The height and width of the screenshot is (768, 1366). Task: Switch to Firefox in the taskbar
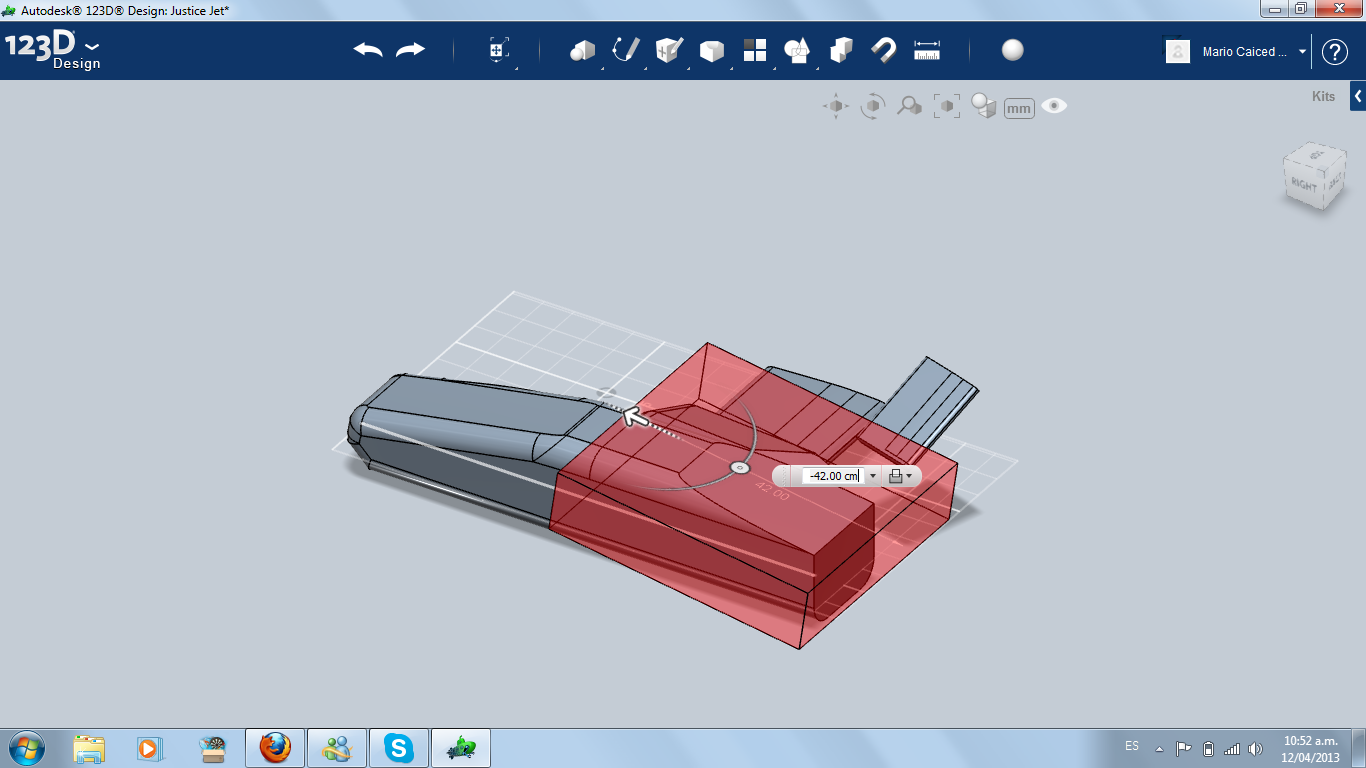[274, 748]
